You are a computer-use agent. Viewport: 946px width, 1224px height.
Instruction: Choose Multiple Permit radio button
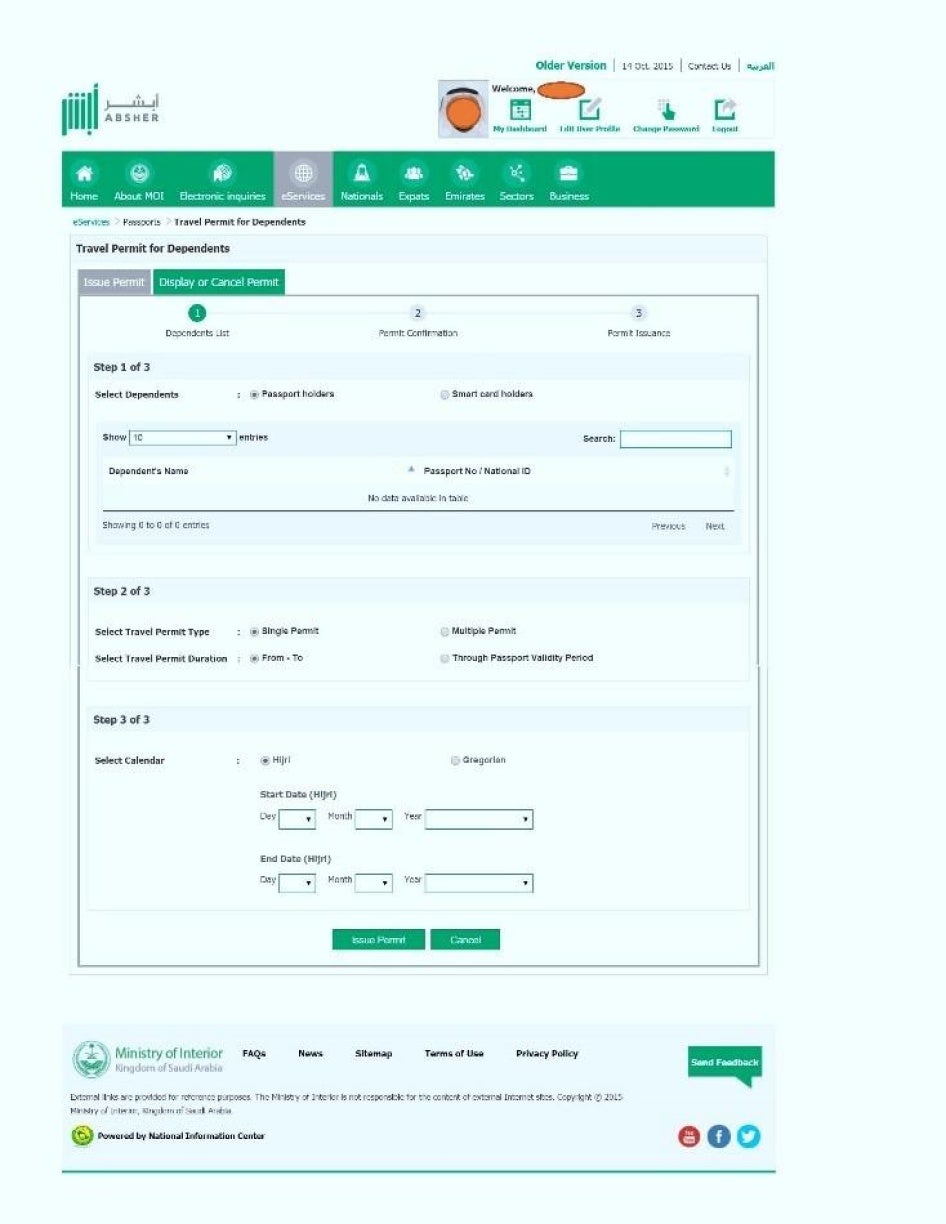pos(445,632)
